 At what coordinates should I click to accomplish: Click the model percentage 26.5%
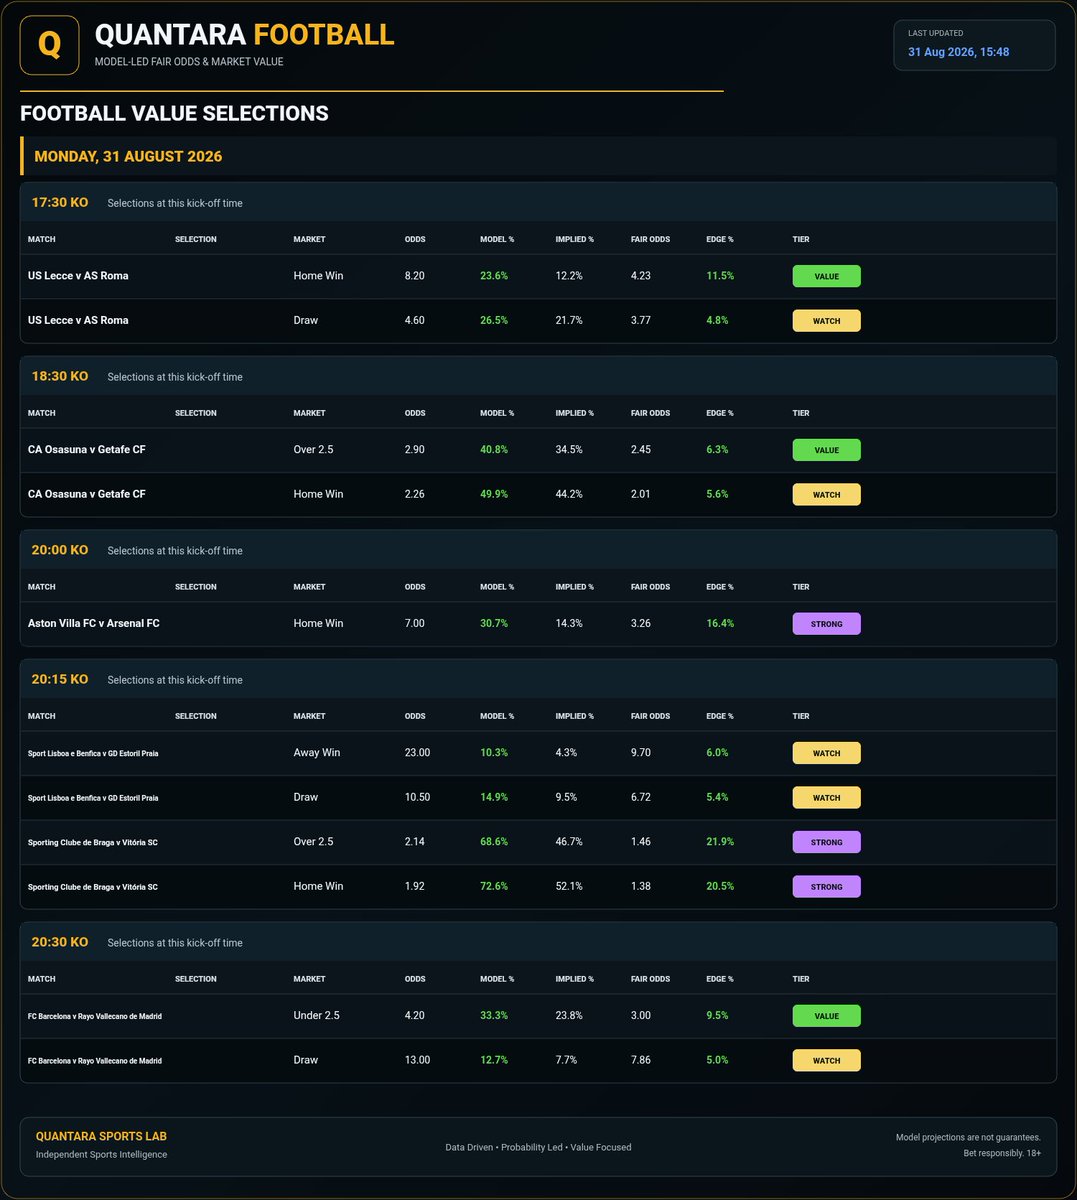pos(494,321)
